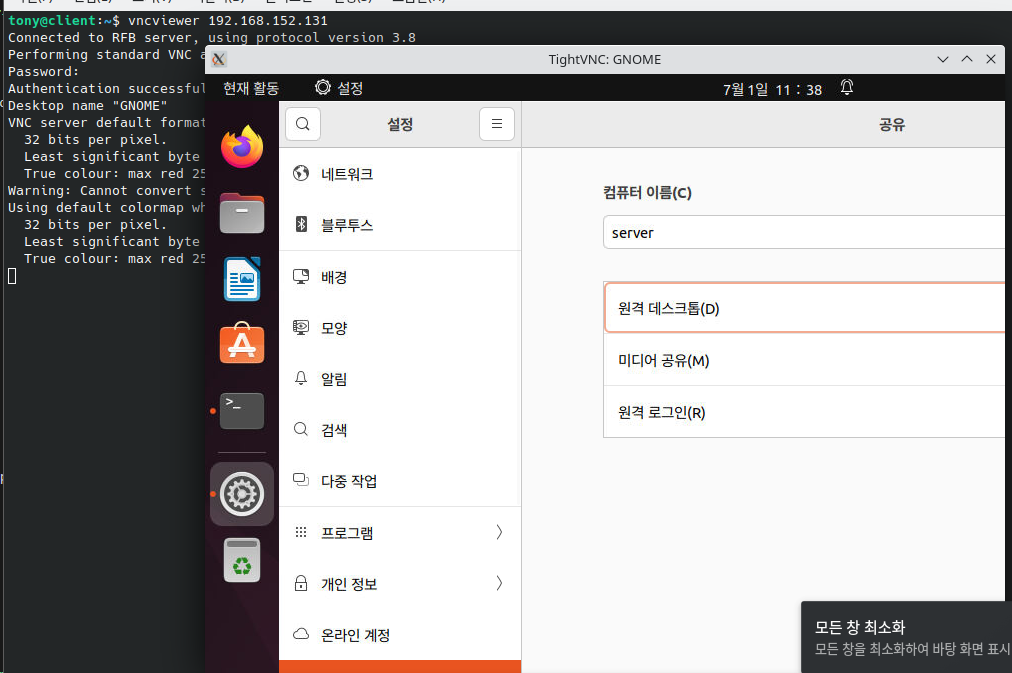This screenshot has height=673, width=1012.
Task: Click the search icon in Settings
Action: (301, 123)
